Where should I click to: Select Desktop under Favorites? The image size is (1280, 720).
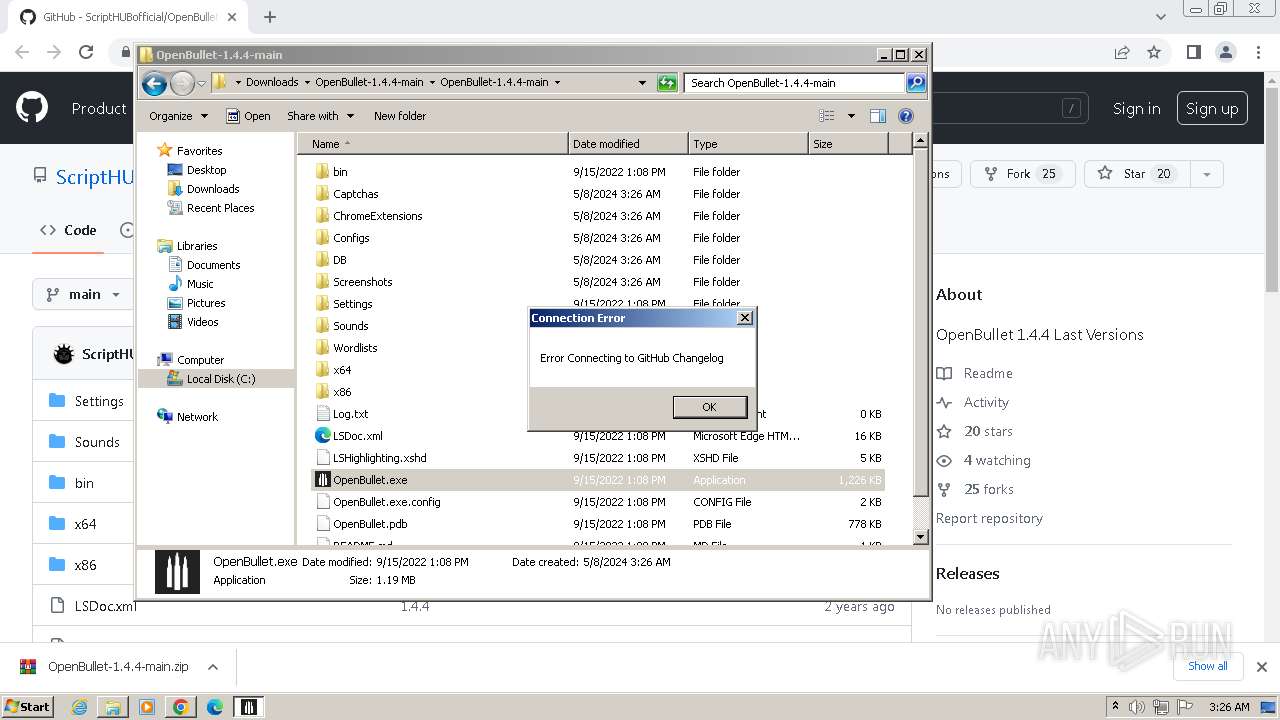(x=206, y=170)
